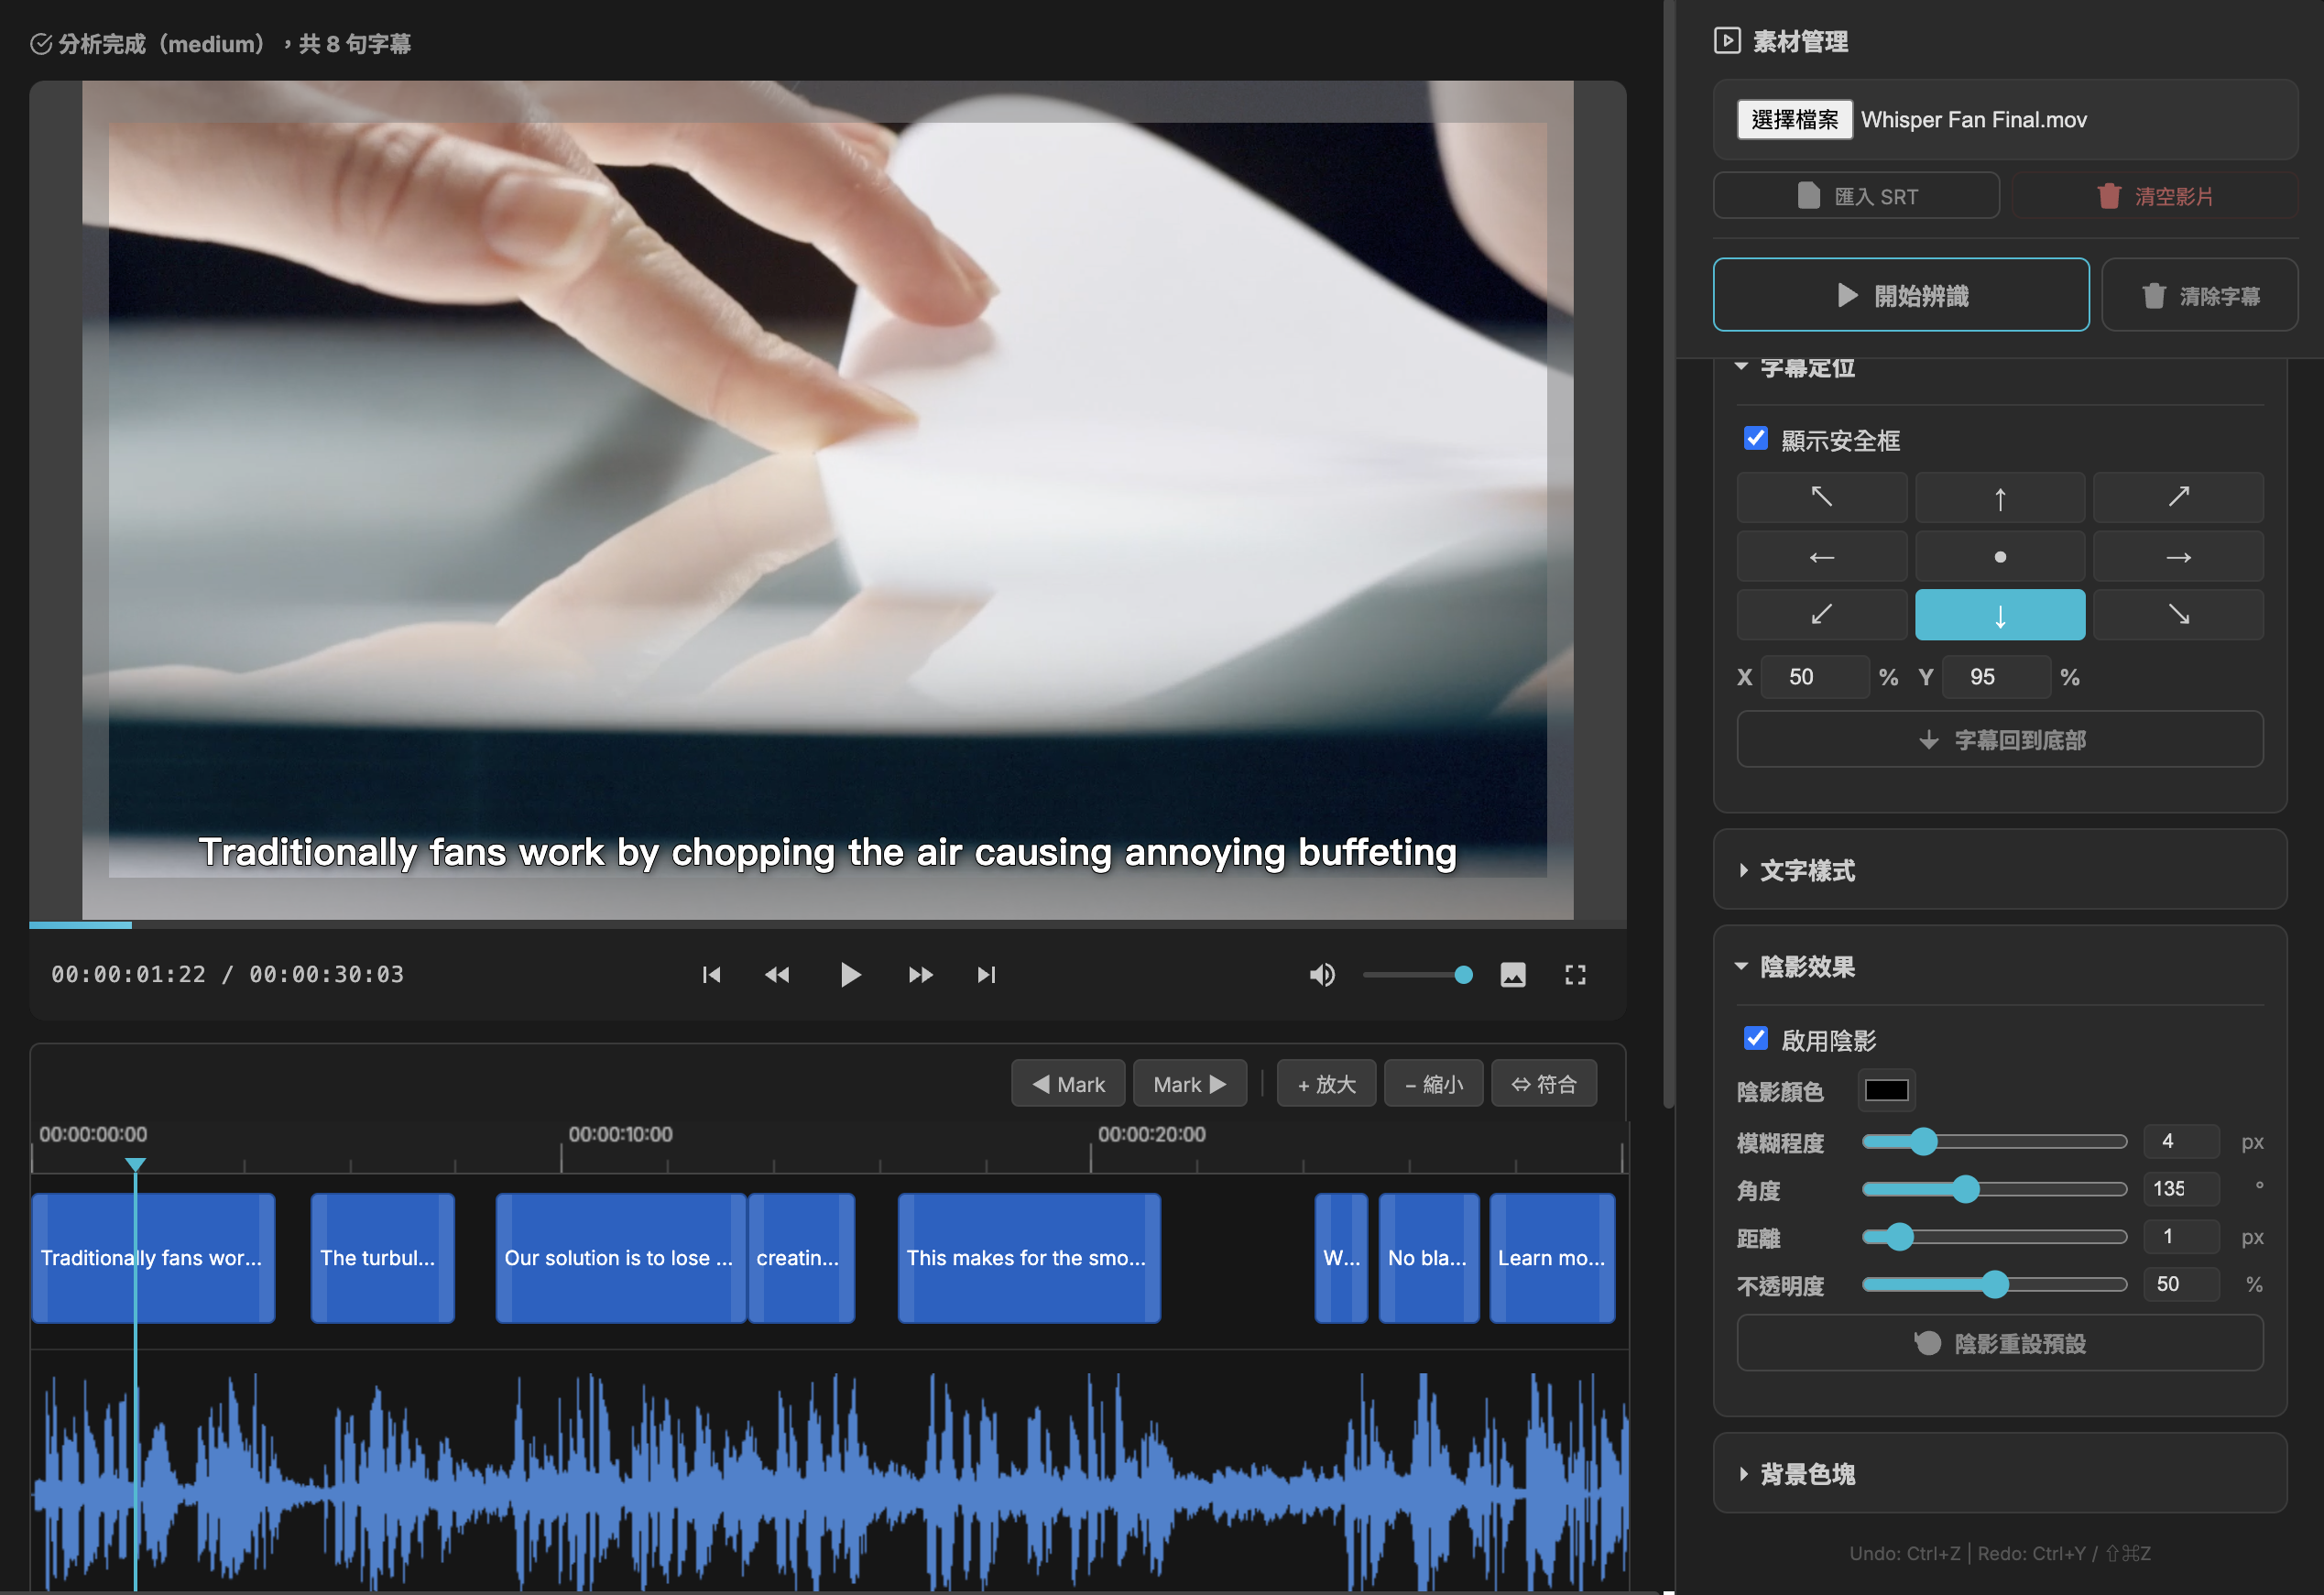Disable the 啟用陰影 checkbox
2324x1595 pixels.
(1755, 1038)
